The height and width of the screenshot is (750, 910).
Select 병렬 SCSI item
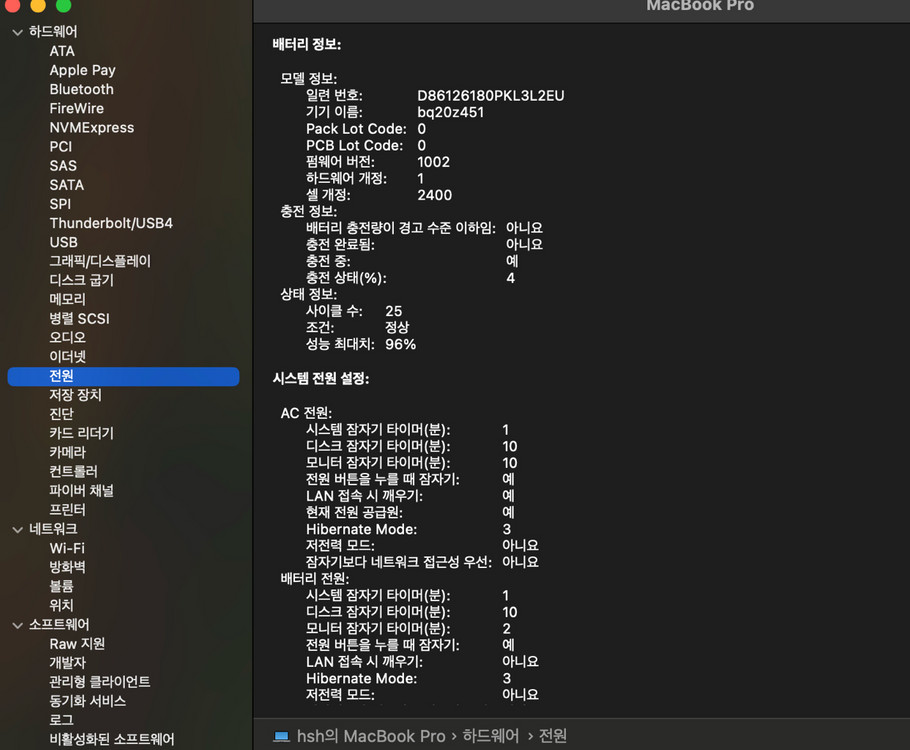tap(79, 319)
